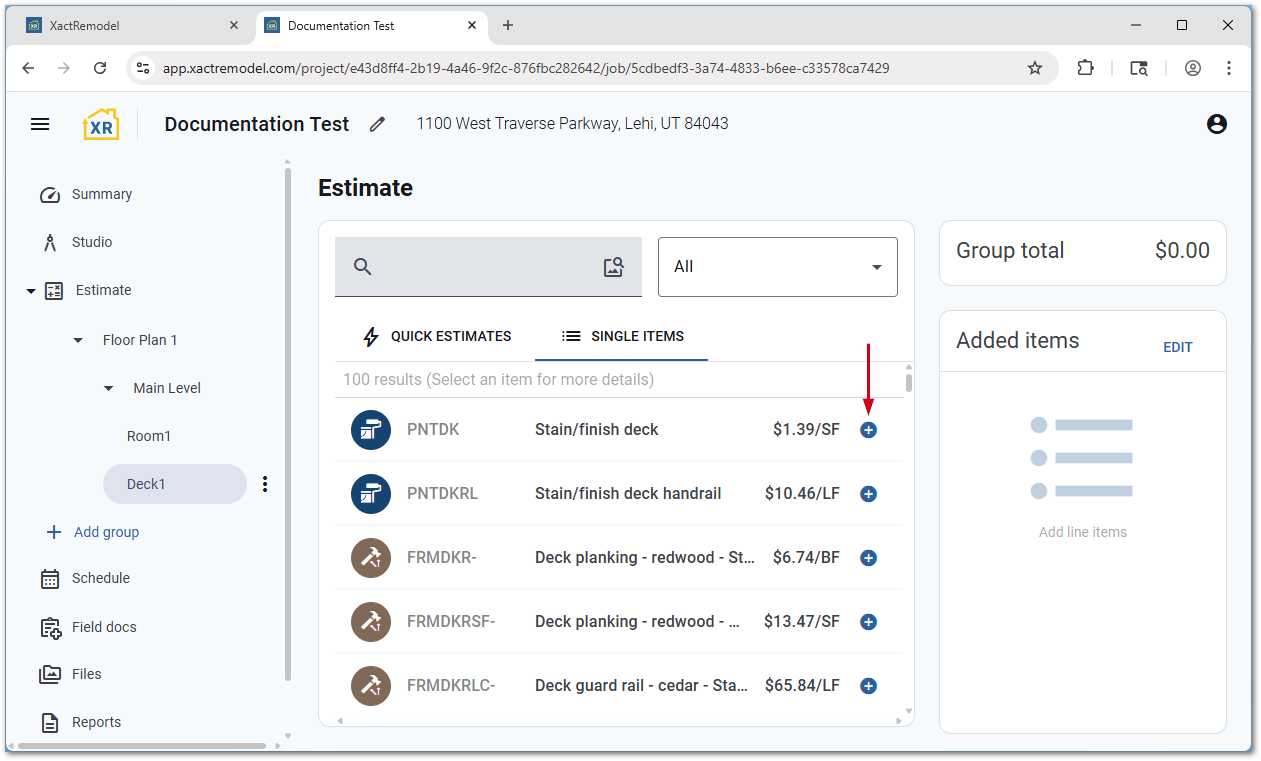1261x761 pixels.
Task: Click the image search icon in the search bar
Action: click(x=613, y=266)
